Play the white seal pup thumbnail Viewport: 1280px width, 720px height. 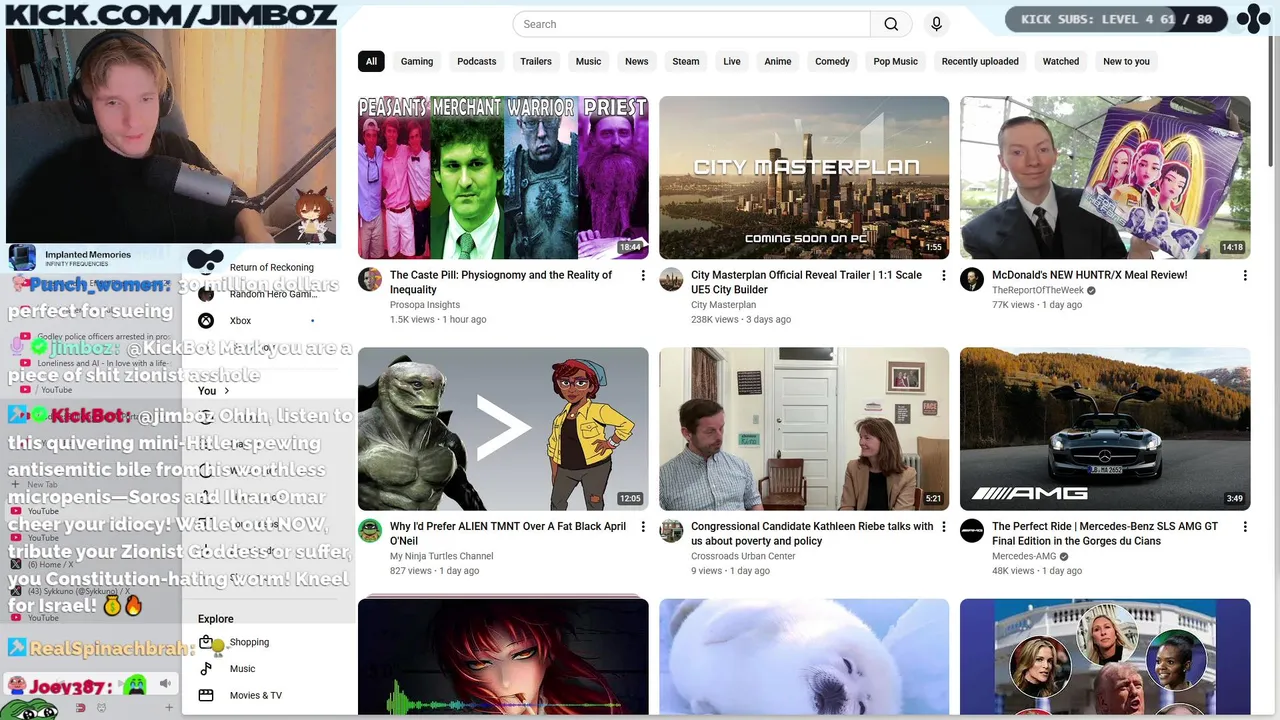click(804, 657)
